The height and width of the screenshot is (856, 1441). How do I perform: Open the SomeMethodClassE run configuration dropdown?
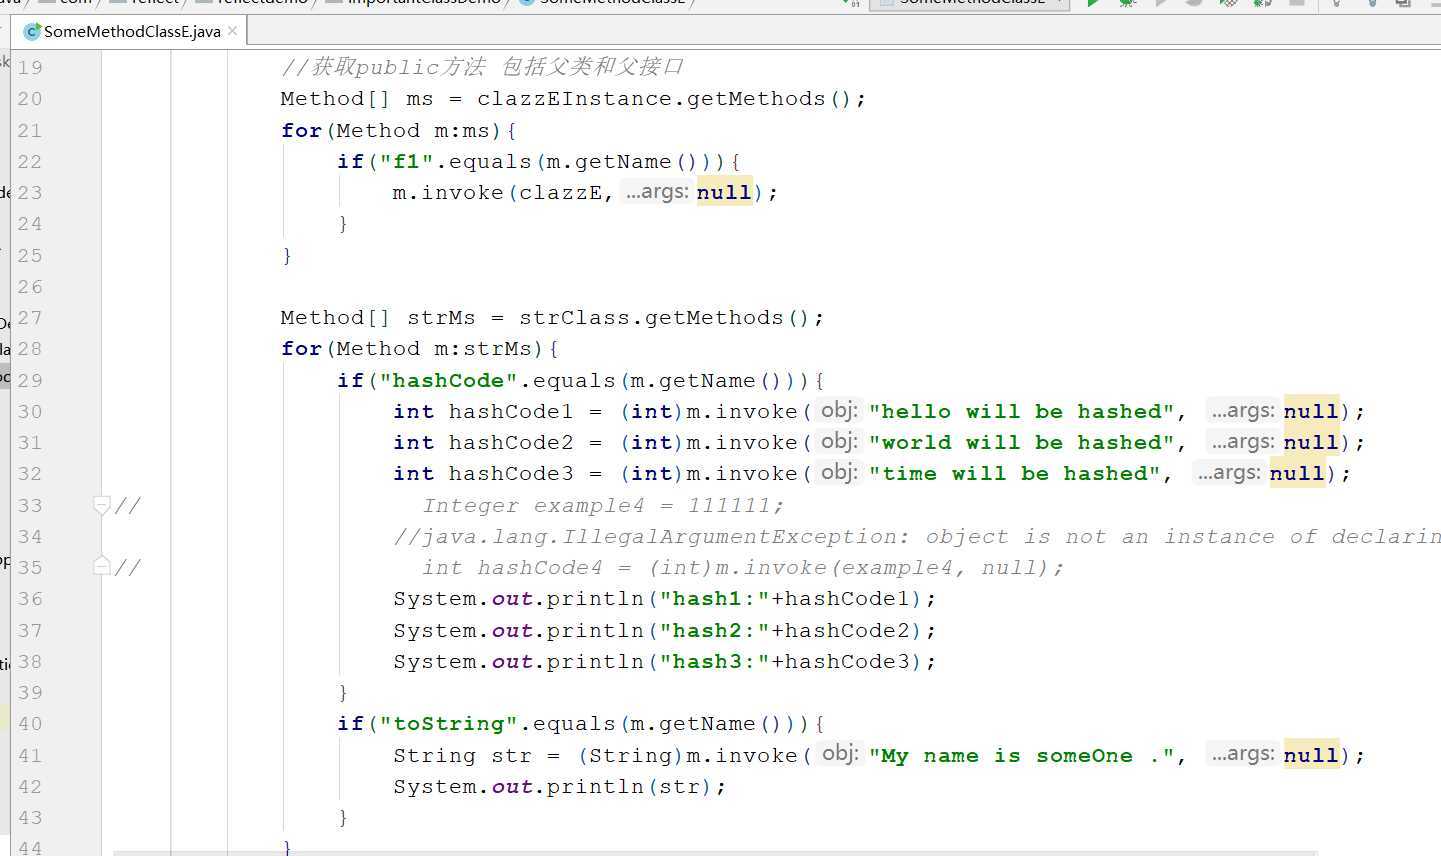pos(971,3)
